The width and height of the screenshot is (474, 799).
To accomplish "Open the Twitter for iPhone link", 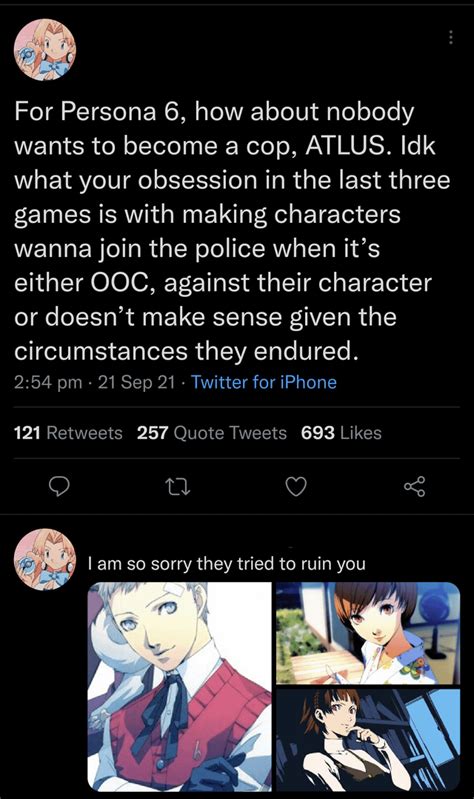I will tap(264, 382).
